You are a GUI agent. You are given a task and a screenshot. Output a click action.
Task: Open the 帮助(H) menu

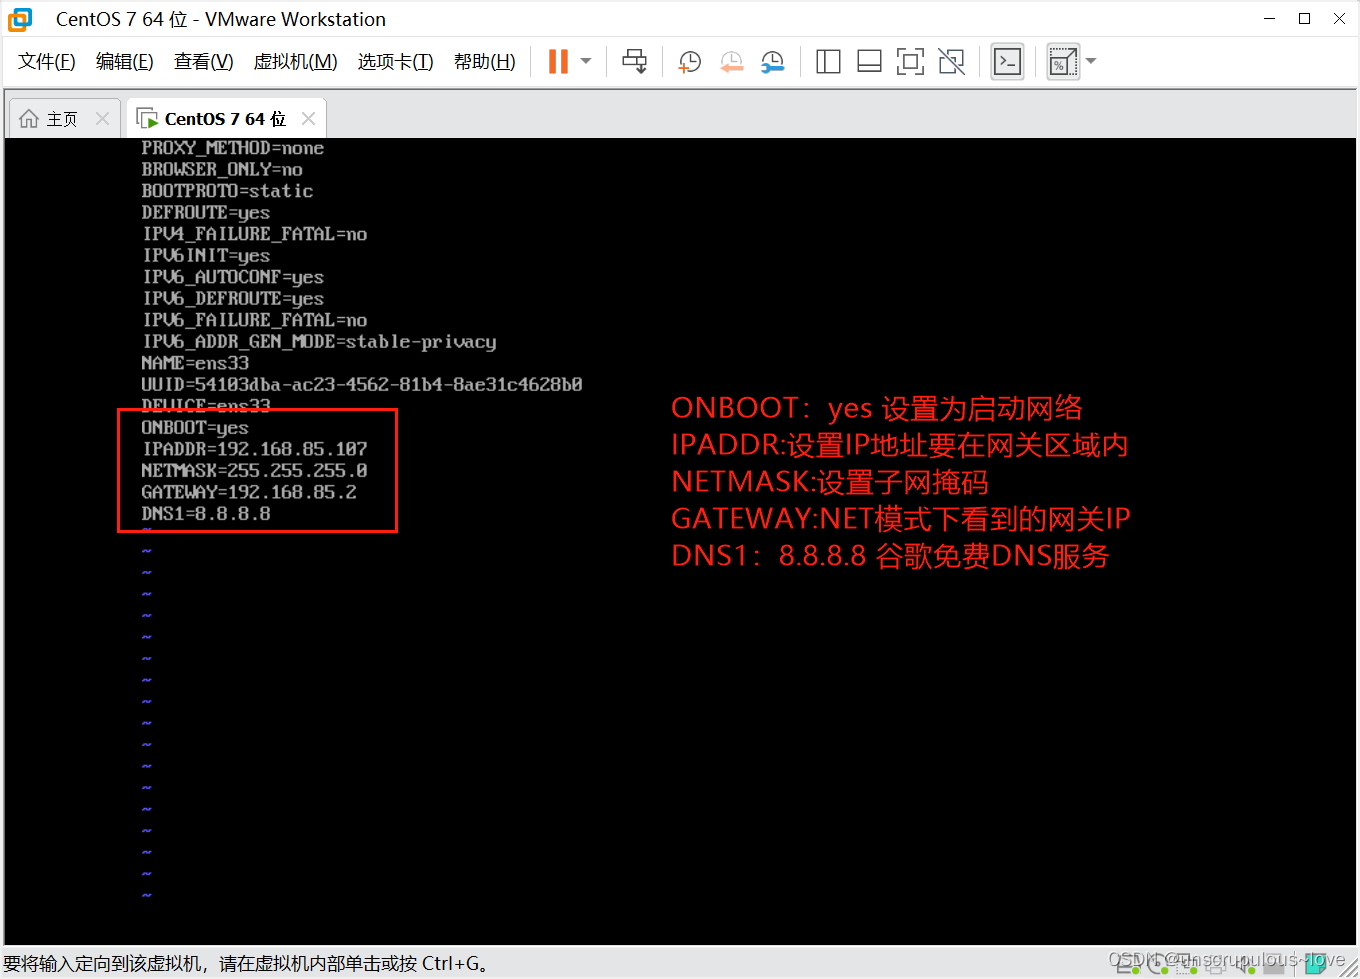[x=485, y=62]
